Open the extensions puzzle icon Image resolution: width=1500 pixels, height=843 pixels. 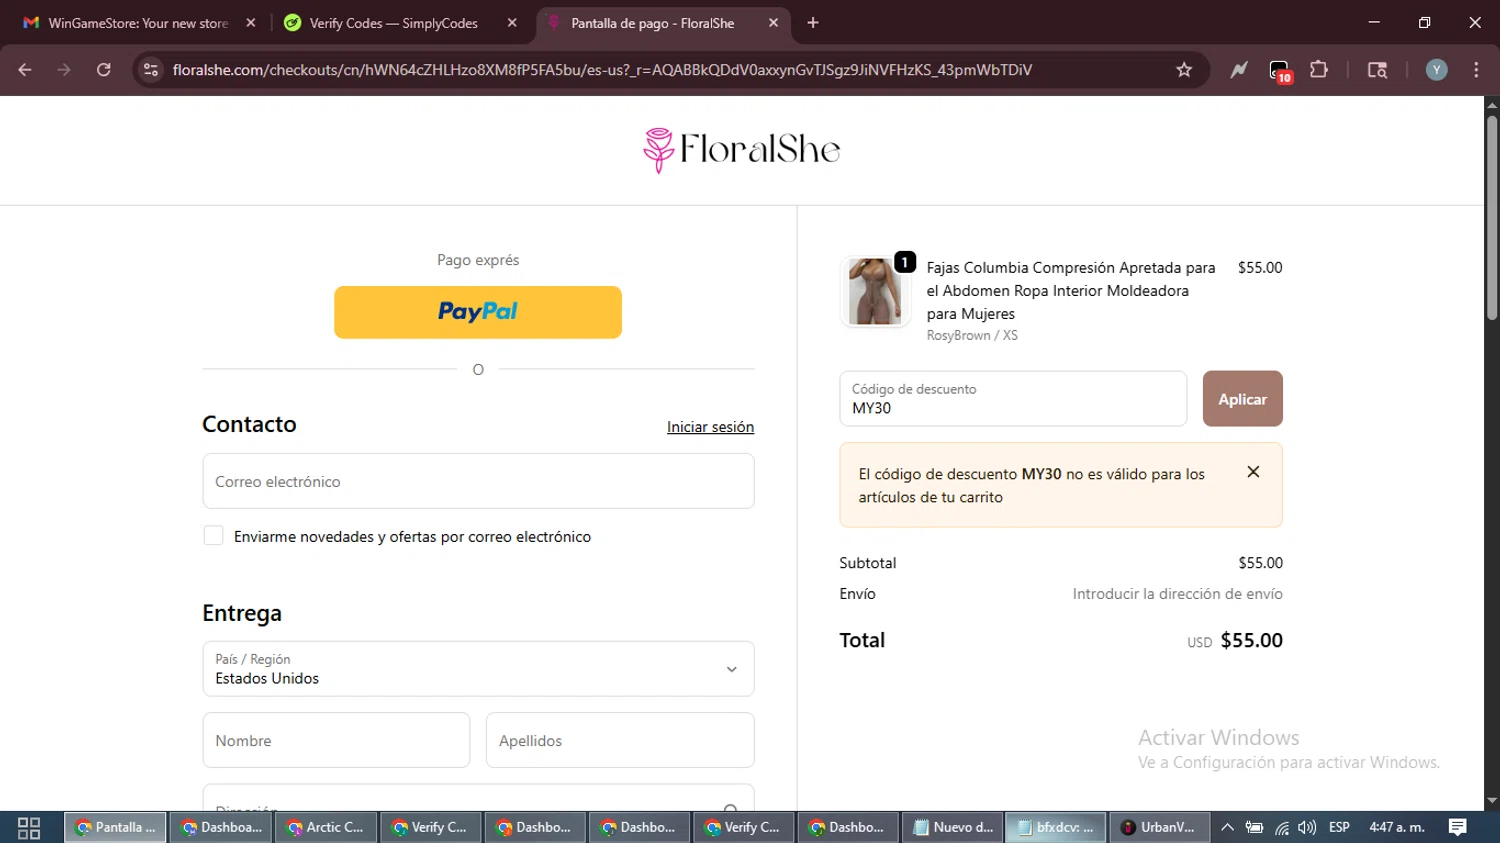click(1319, 70)
